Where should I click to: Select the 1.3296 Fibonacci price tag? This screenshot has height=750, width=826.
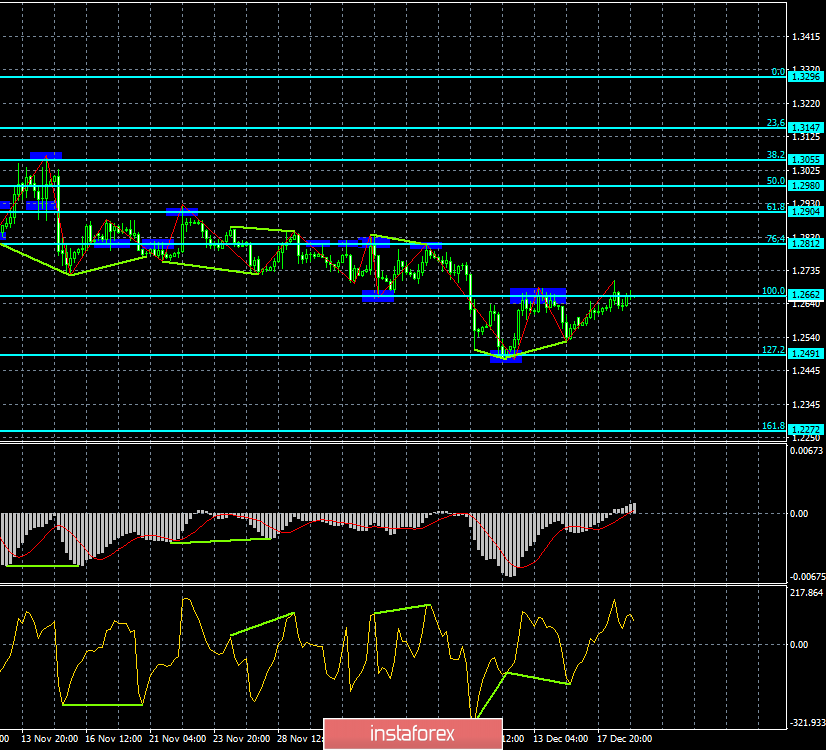805,77
